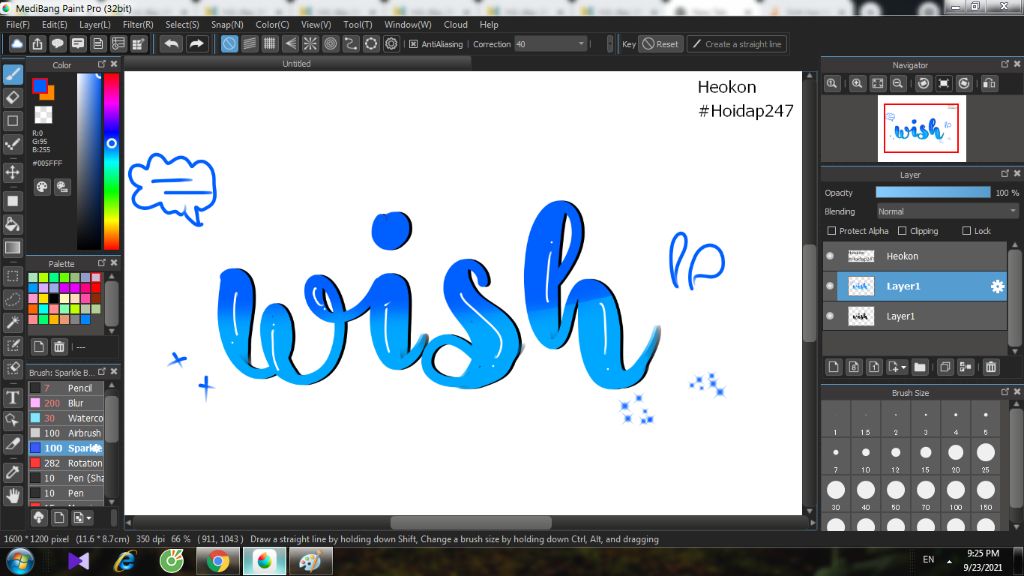Viewport: 1024px width, 576px height.
Task: Hide the bottom Layer1 layer
Action: point(830,316)
